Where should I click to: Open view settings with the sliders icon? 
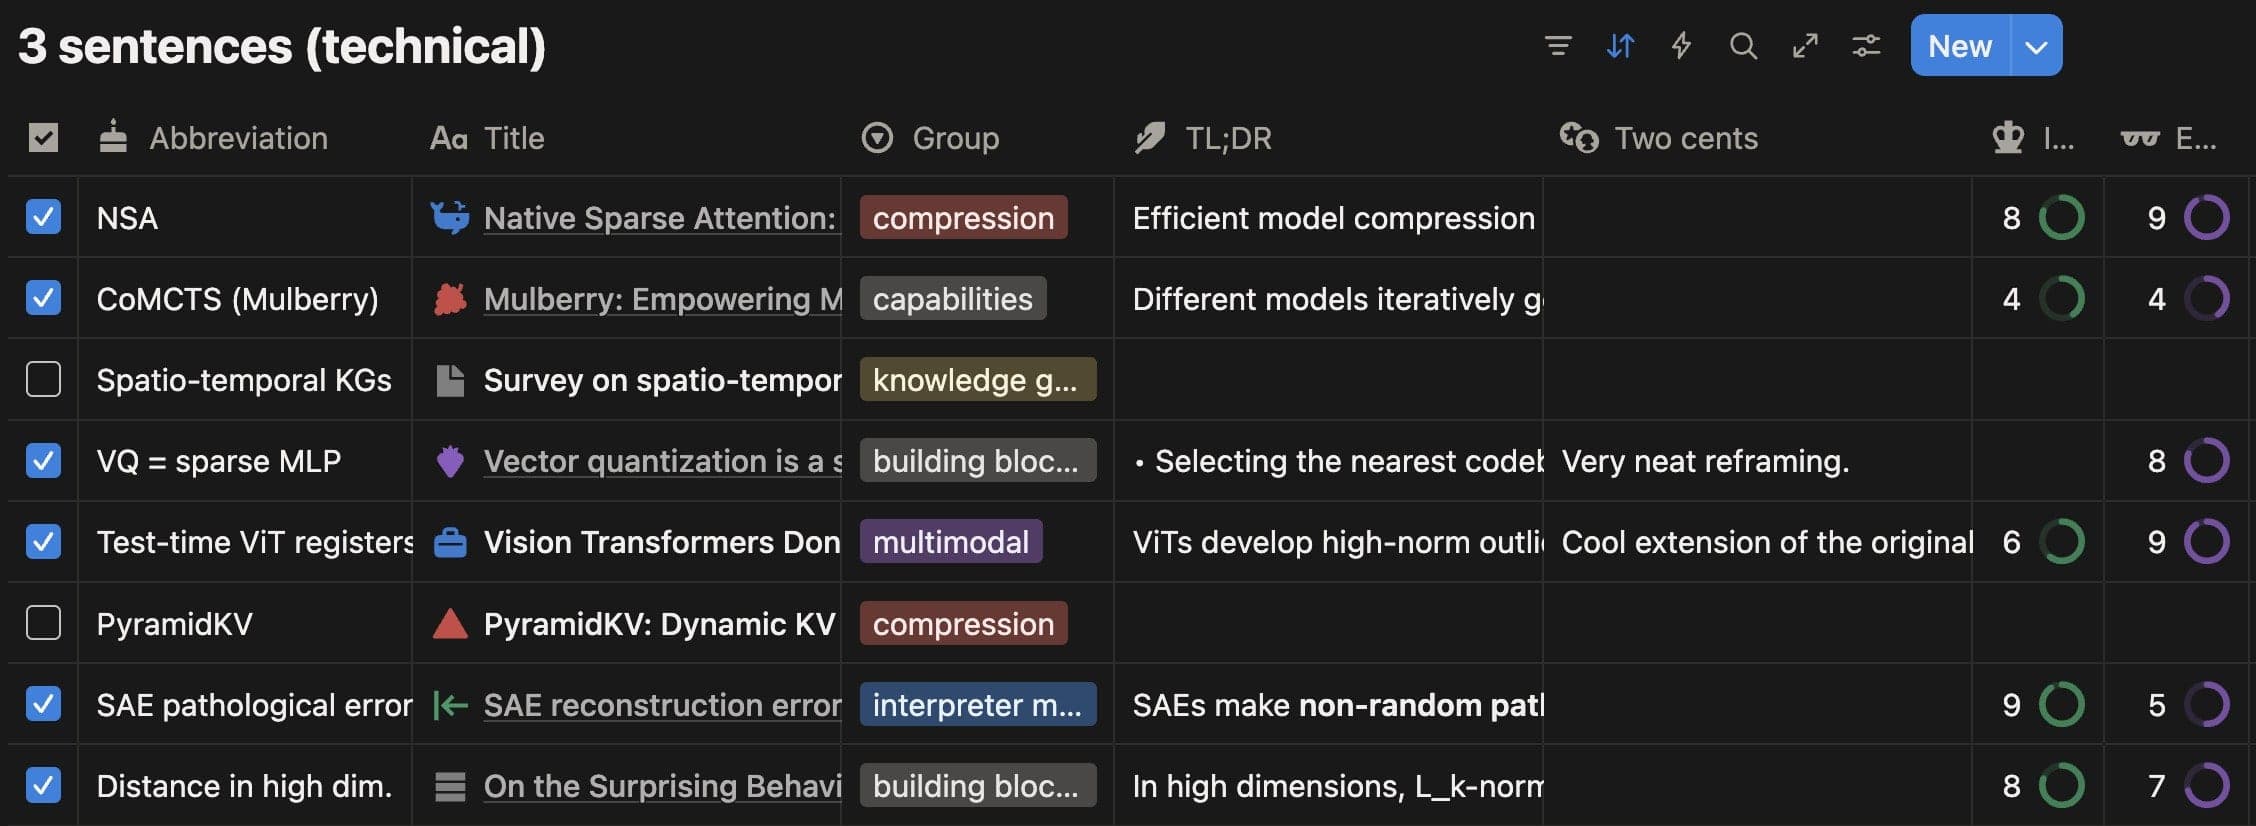pos(1866,46)
